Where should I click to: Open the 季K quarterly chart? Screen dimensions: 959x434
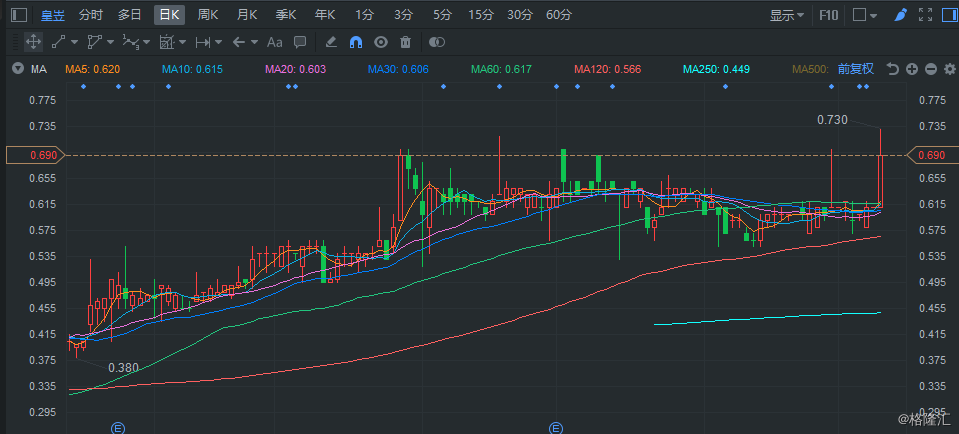click(x=286, y=15)
